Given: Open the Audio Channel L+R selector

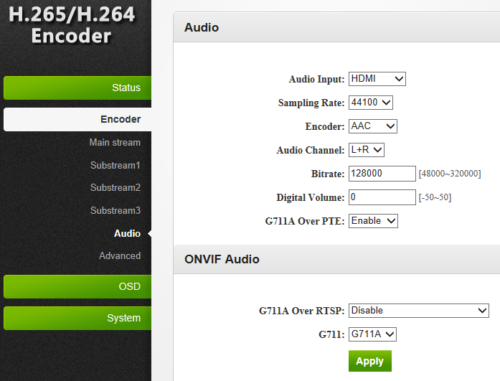Looking at the screenshot, I should [x=366, y=150].
